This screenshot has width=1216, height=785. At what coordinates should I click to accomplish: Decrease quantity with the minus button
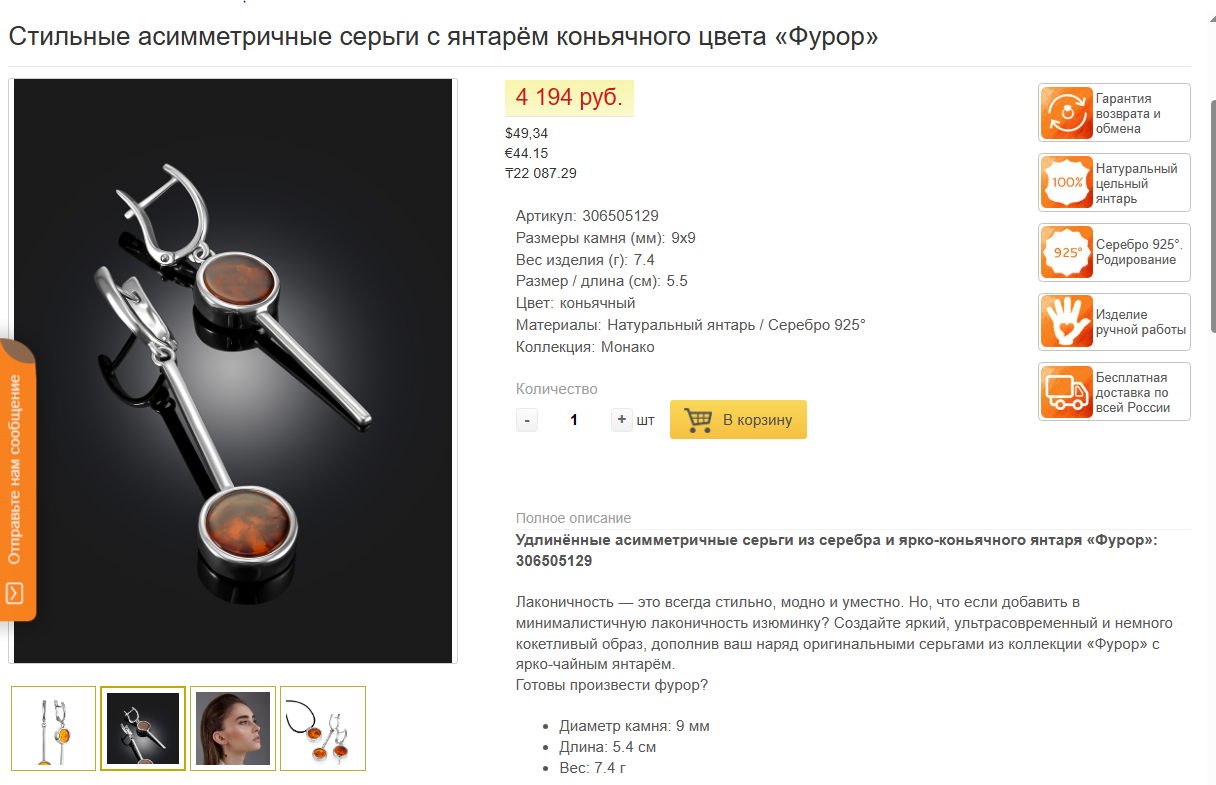pyautogui.click(x=527, y=420)
